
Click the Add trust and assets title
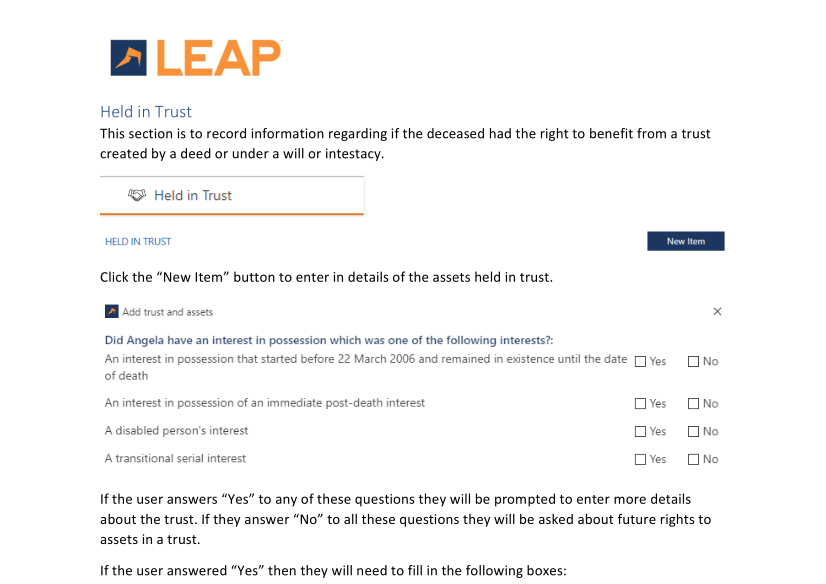click(x=168, y=312)
